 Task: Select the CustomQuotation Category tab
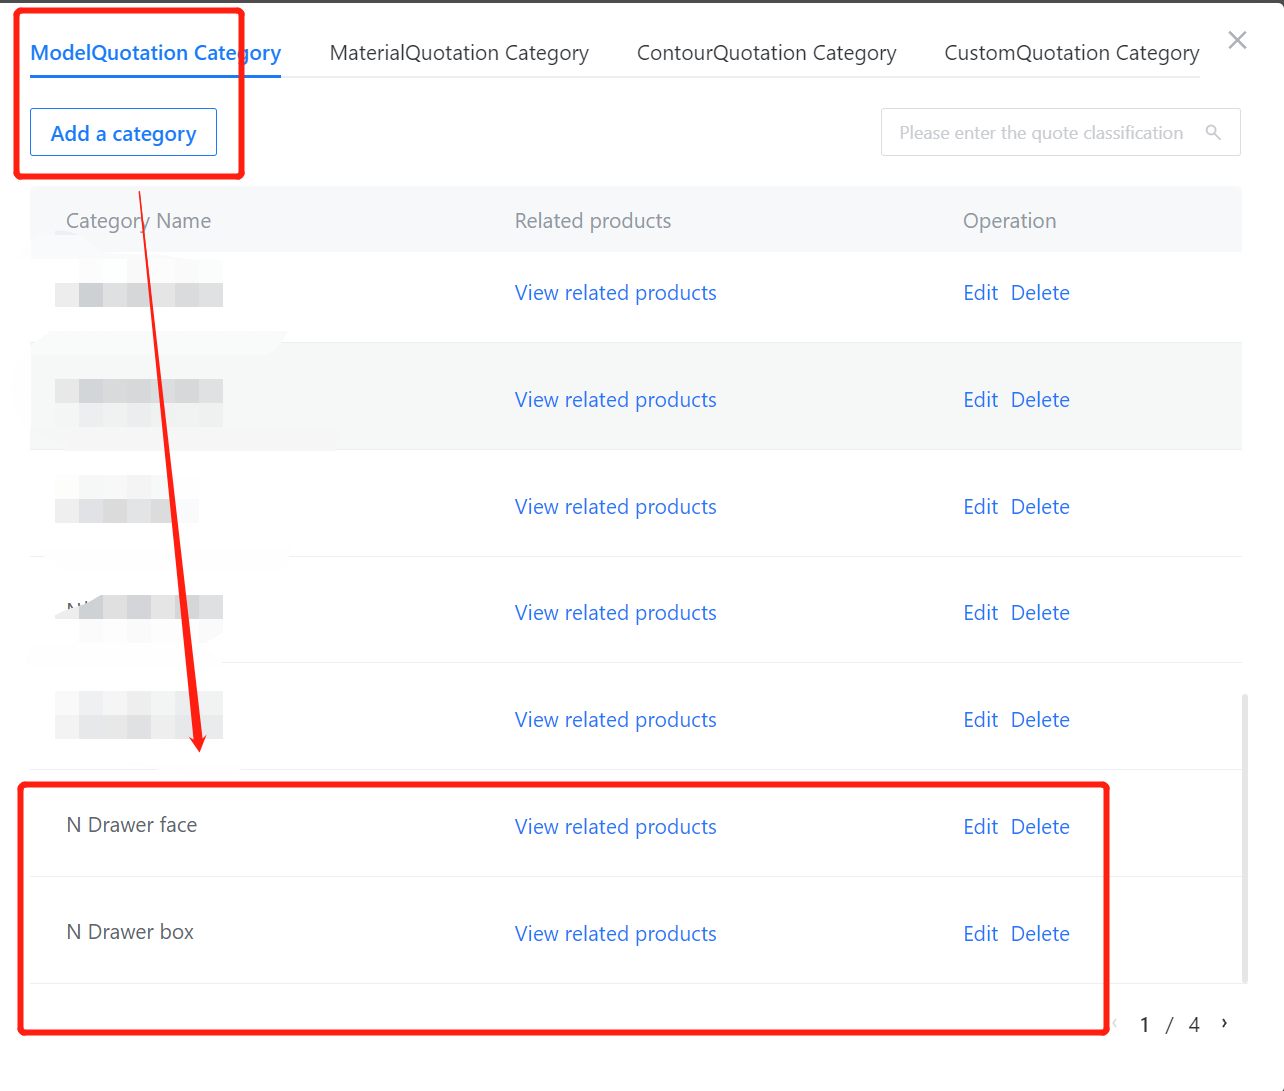[1071, 53]
